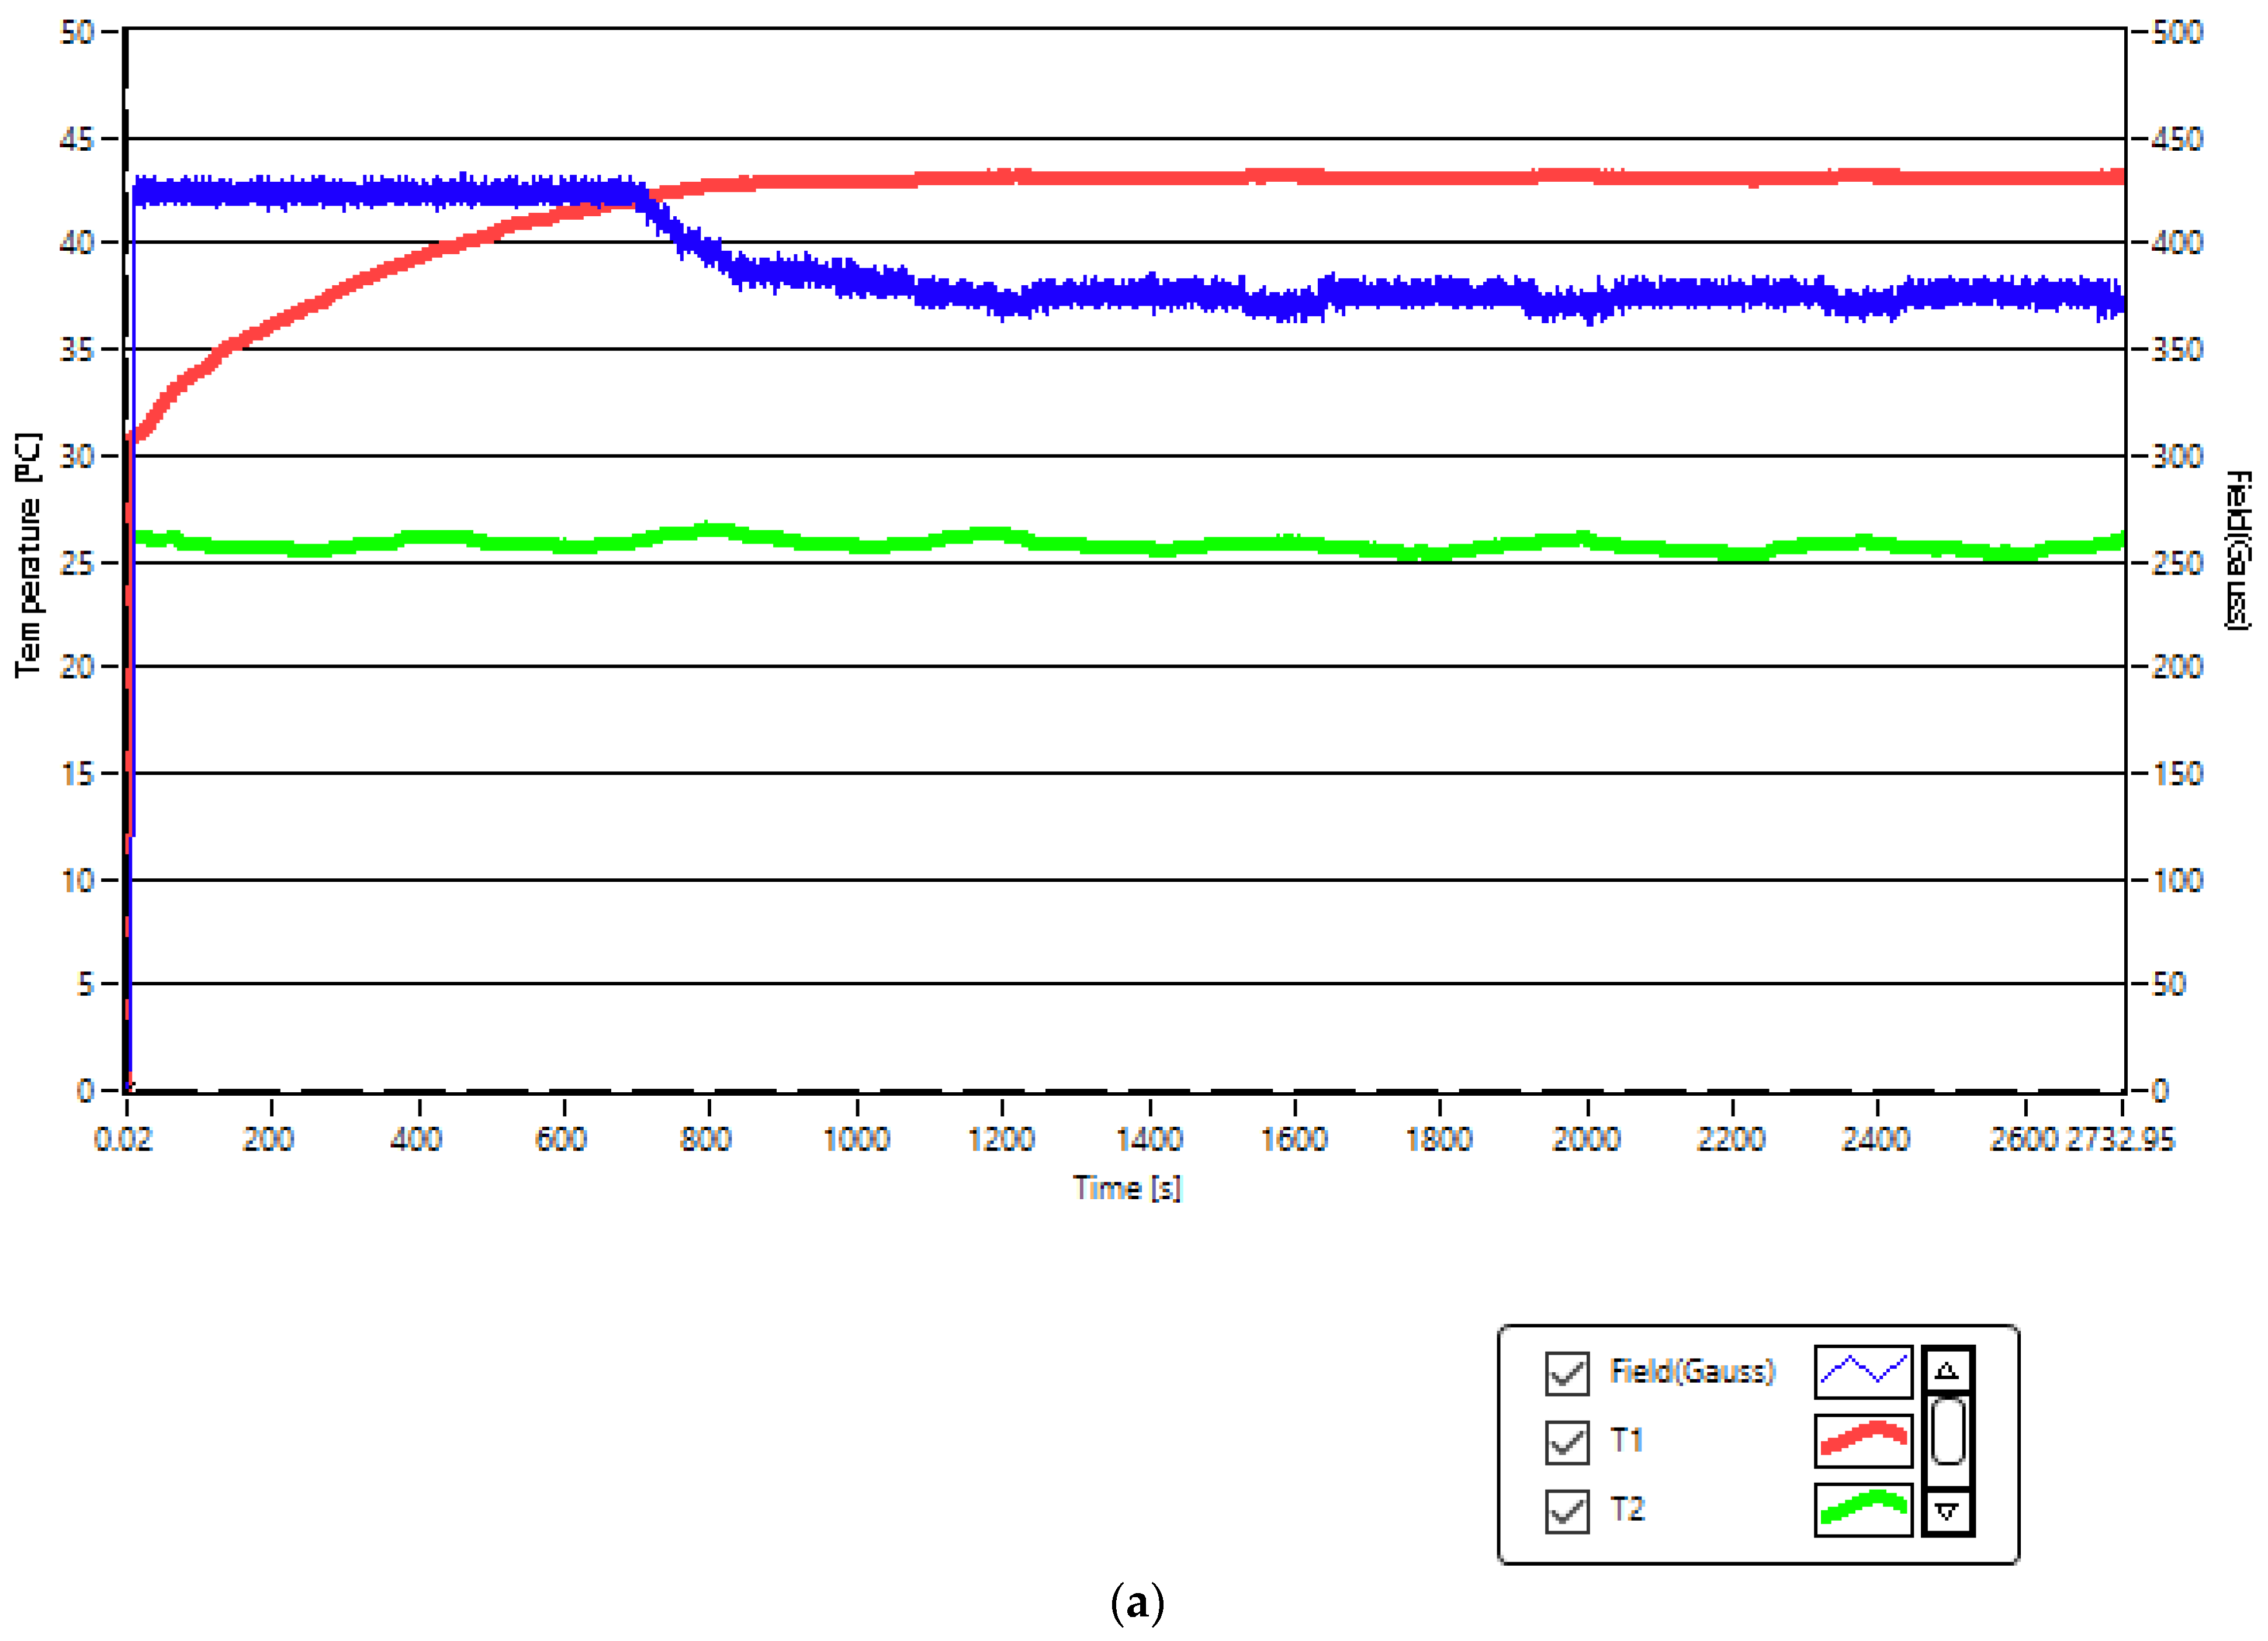
Task: Click the Time [s] axis label
Action: click(x=1127, y=1188)
